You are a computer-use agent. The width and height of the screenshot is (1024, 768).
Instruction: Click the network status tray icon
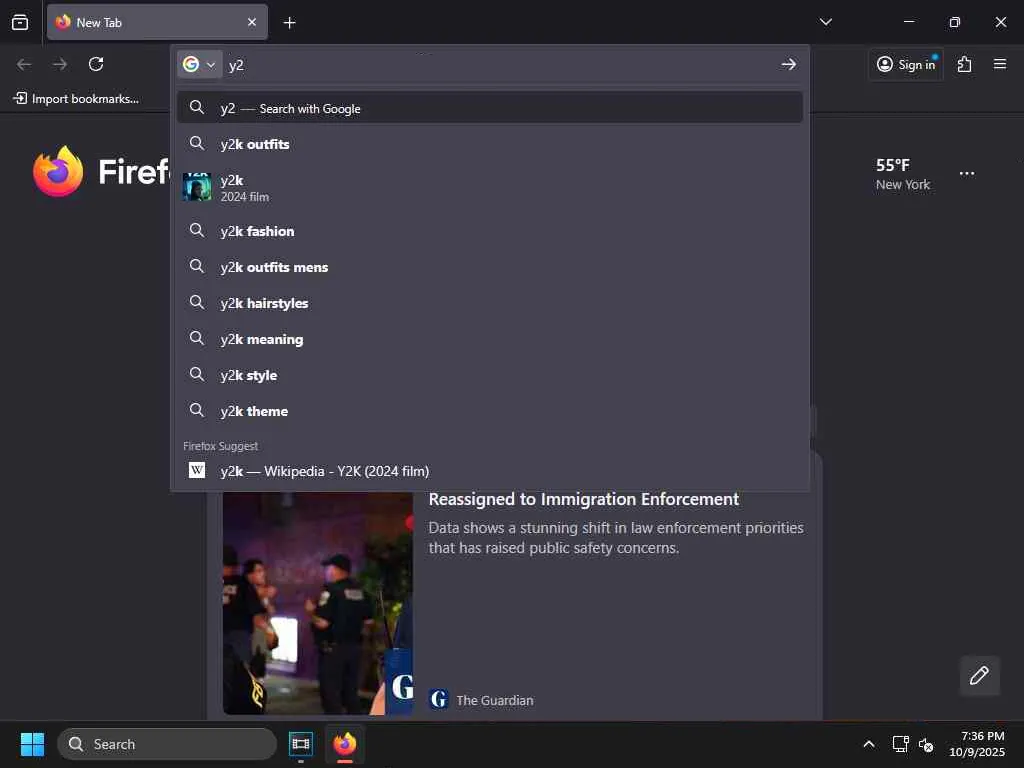(x=900, y=744)
